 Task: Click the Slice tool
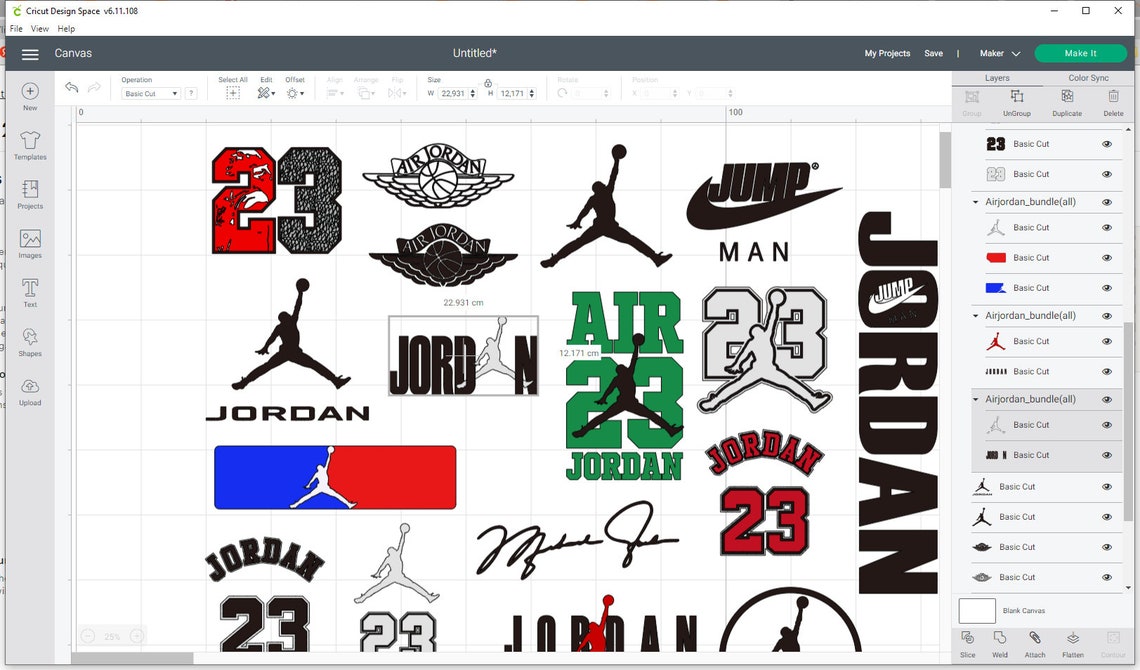pos(967,644)
